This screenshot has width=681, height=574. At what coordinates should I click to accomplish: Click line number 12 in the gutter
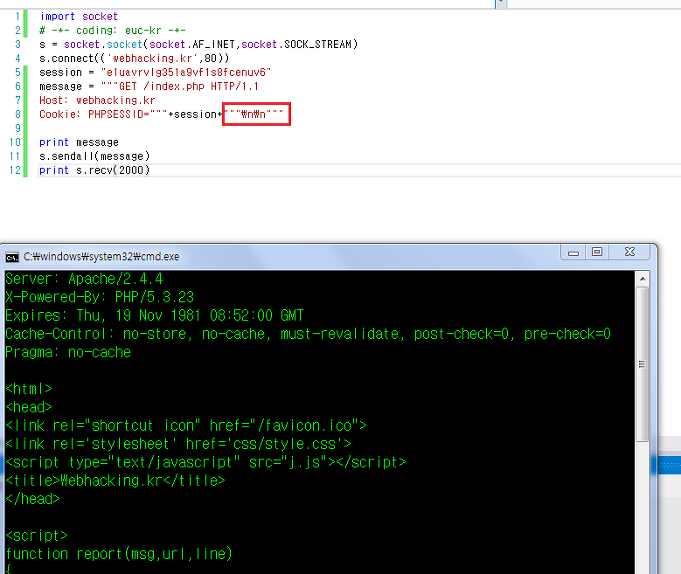(15, 170)
